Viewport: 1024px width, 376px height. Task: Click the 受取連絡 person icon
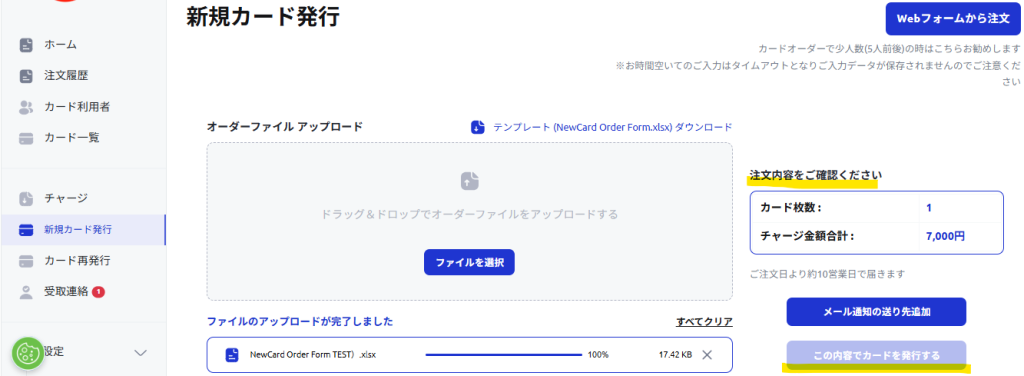(x=26, y=292)
